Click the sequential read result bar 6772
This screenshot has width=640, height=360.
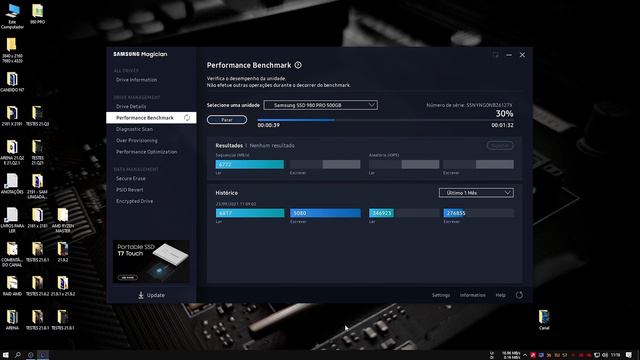point(250,164)
